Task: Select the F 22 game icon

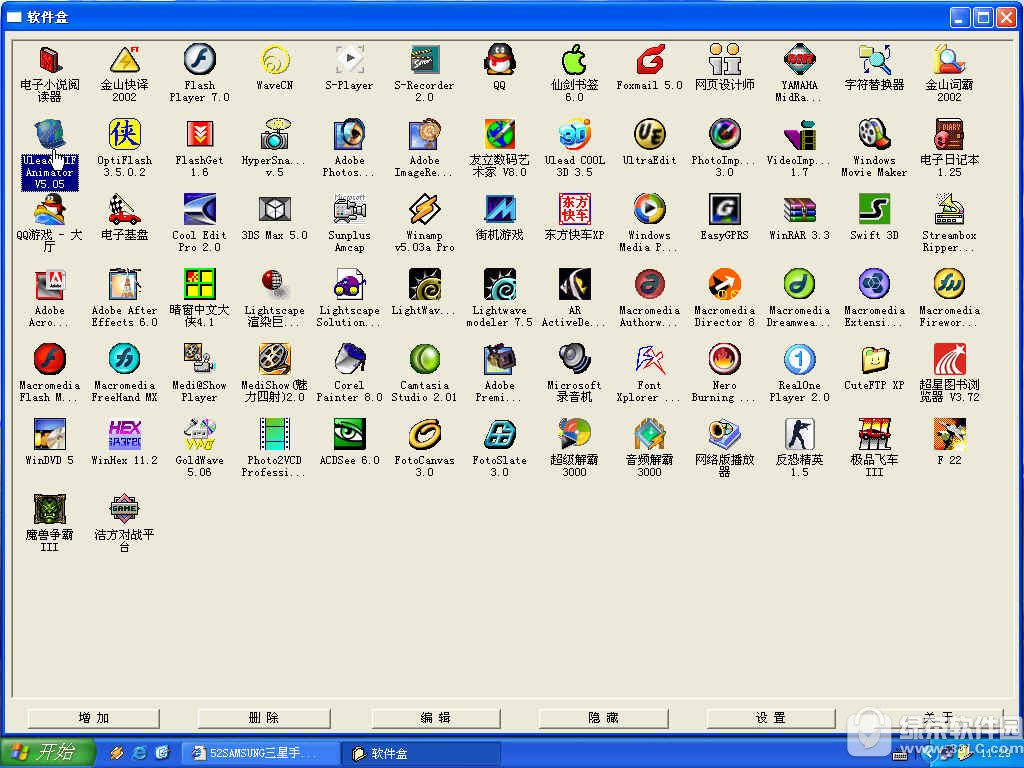Action: (950, 435)
